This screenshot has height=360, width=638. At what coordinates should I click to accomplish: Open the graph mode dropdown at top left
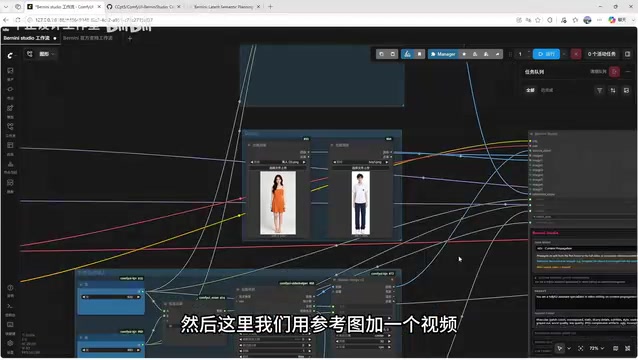[47, 54]
